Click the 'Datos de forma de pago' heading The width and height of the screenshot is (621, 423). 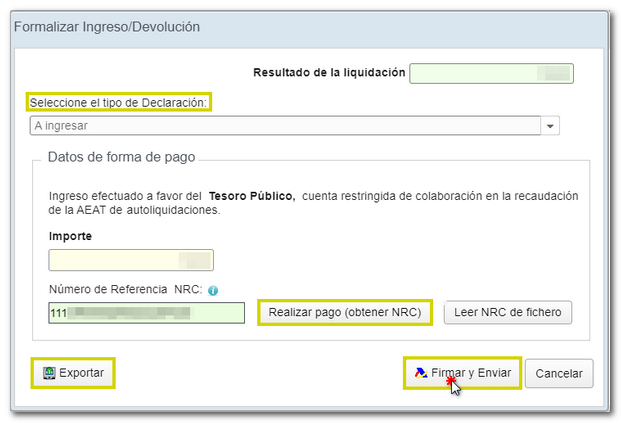[121, 157]
